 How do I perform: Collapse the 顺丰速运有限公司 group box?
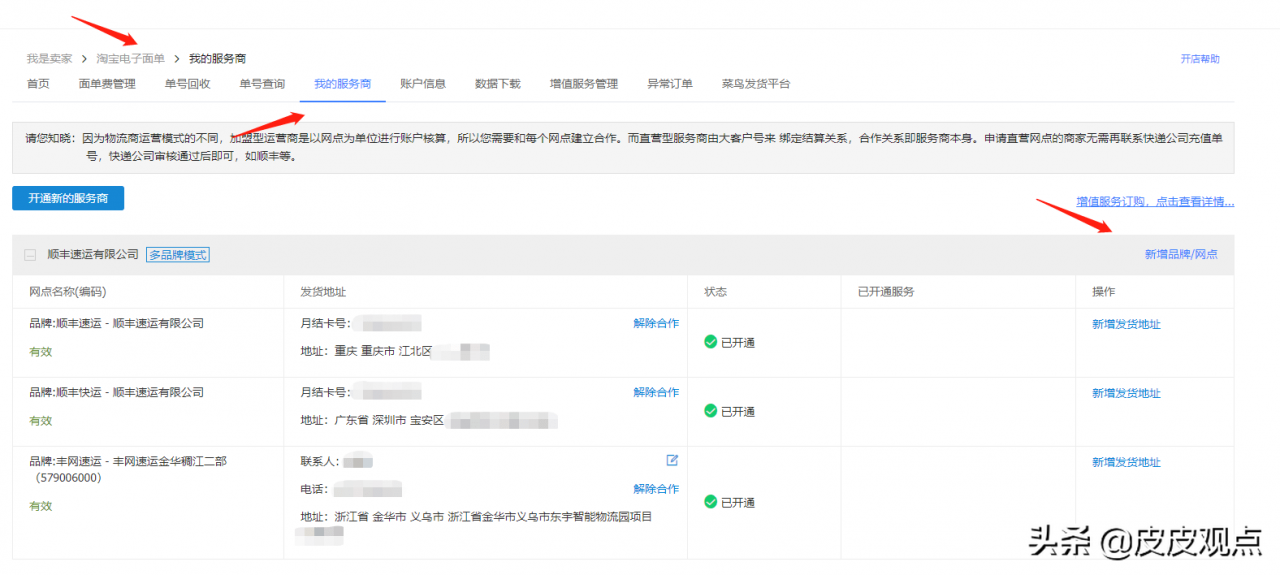(x=30, y=255)
